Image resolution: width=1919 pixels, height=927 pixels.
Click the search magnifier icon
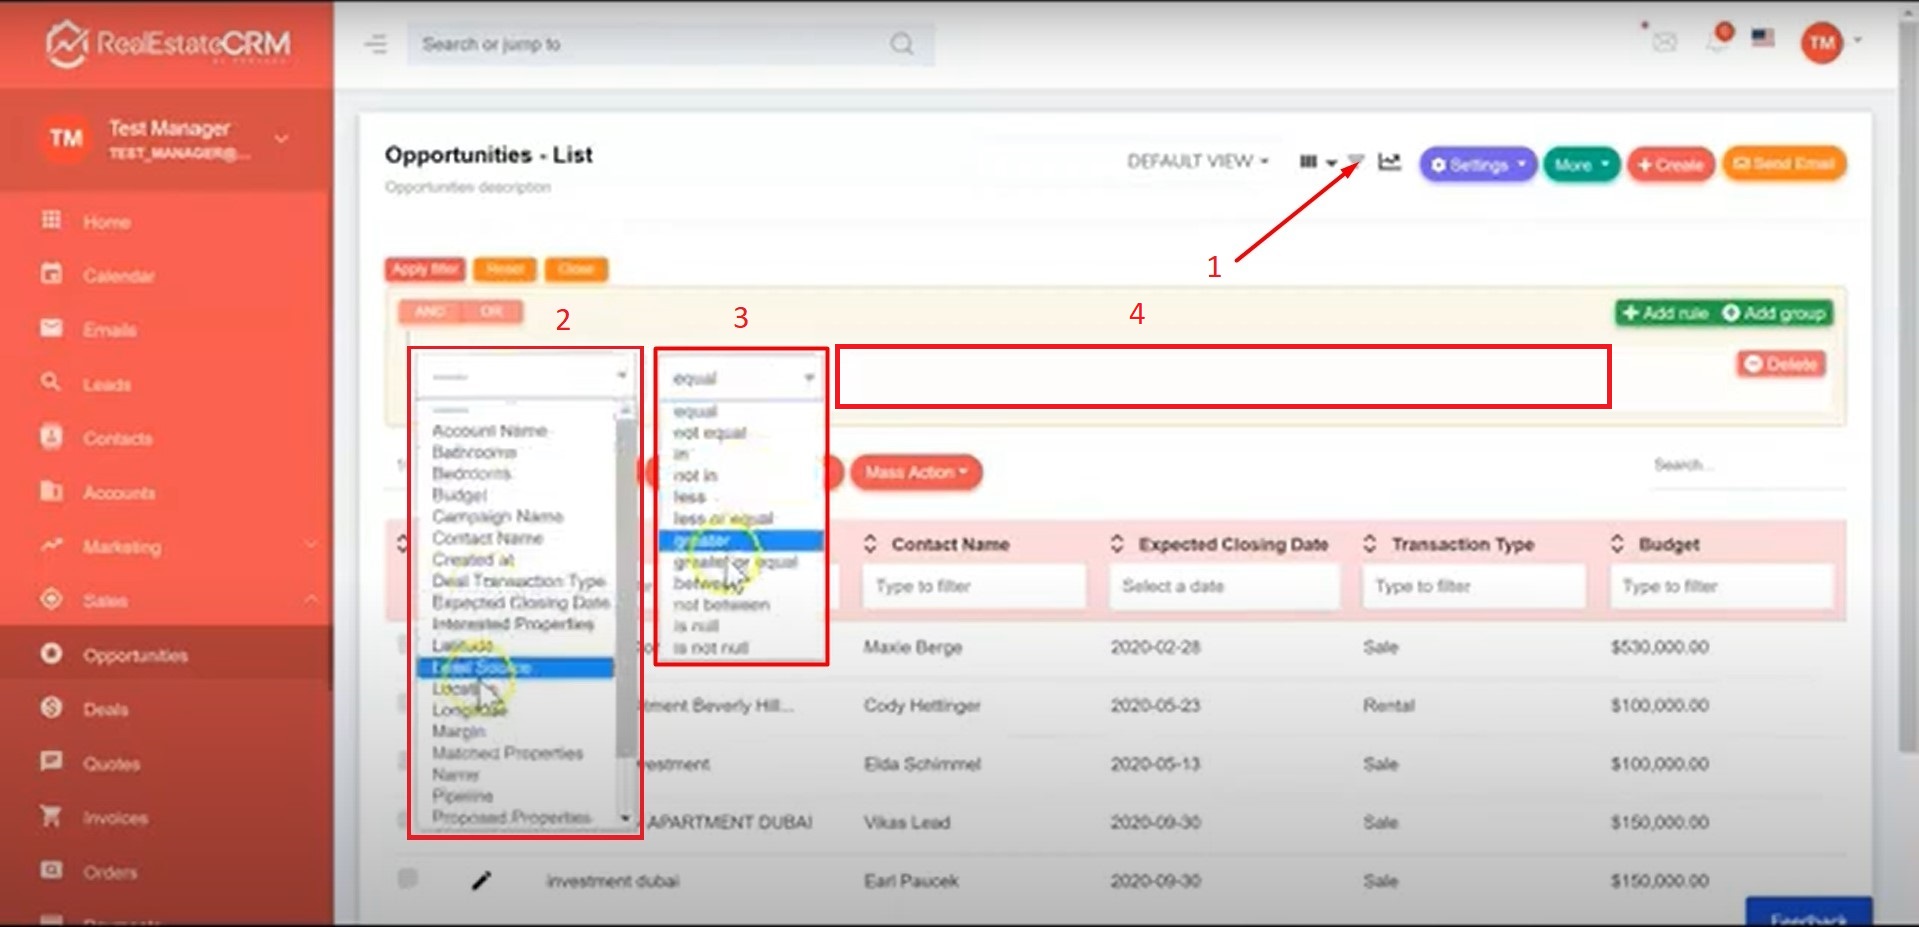click(902, 44)
